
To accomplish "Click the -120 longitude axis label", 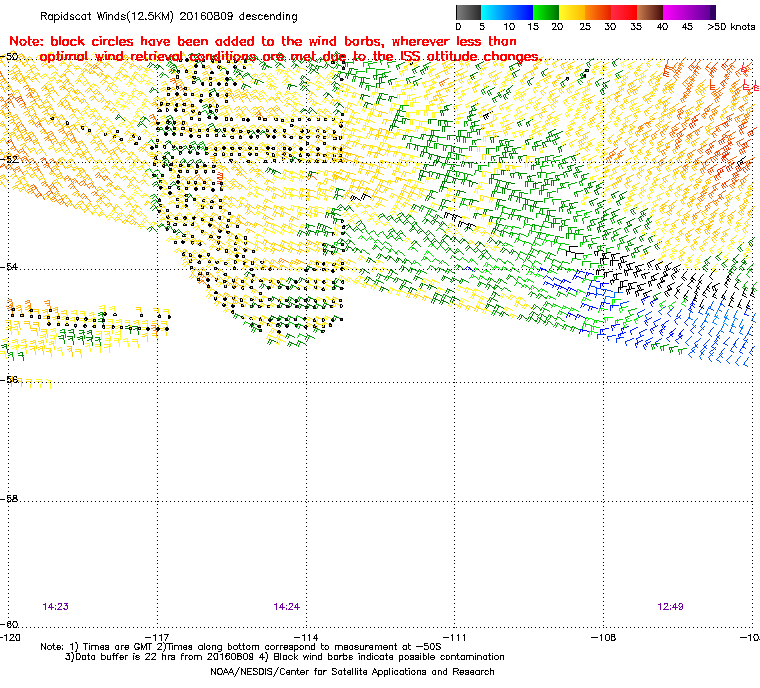I will (x=10, y=637).
